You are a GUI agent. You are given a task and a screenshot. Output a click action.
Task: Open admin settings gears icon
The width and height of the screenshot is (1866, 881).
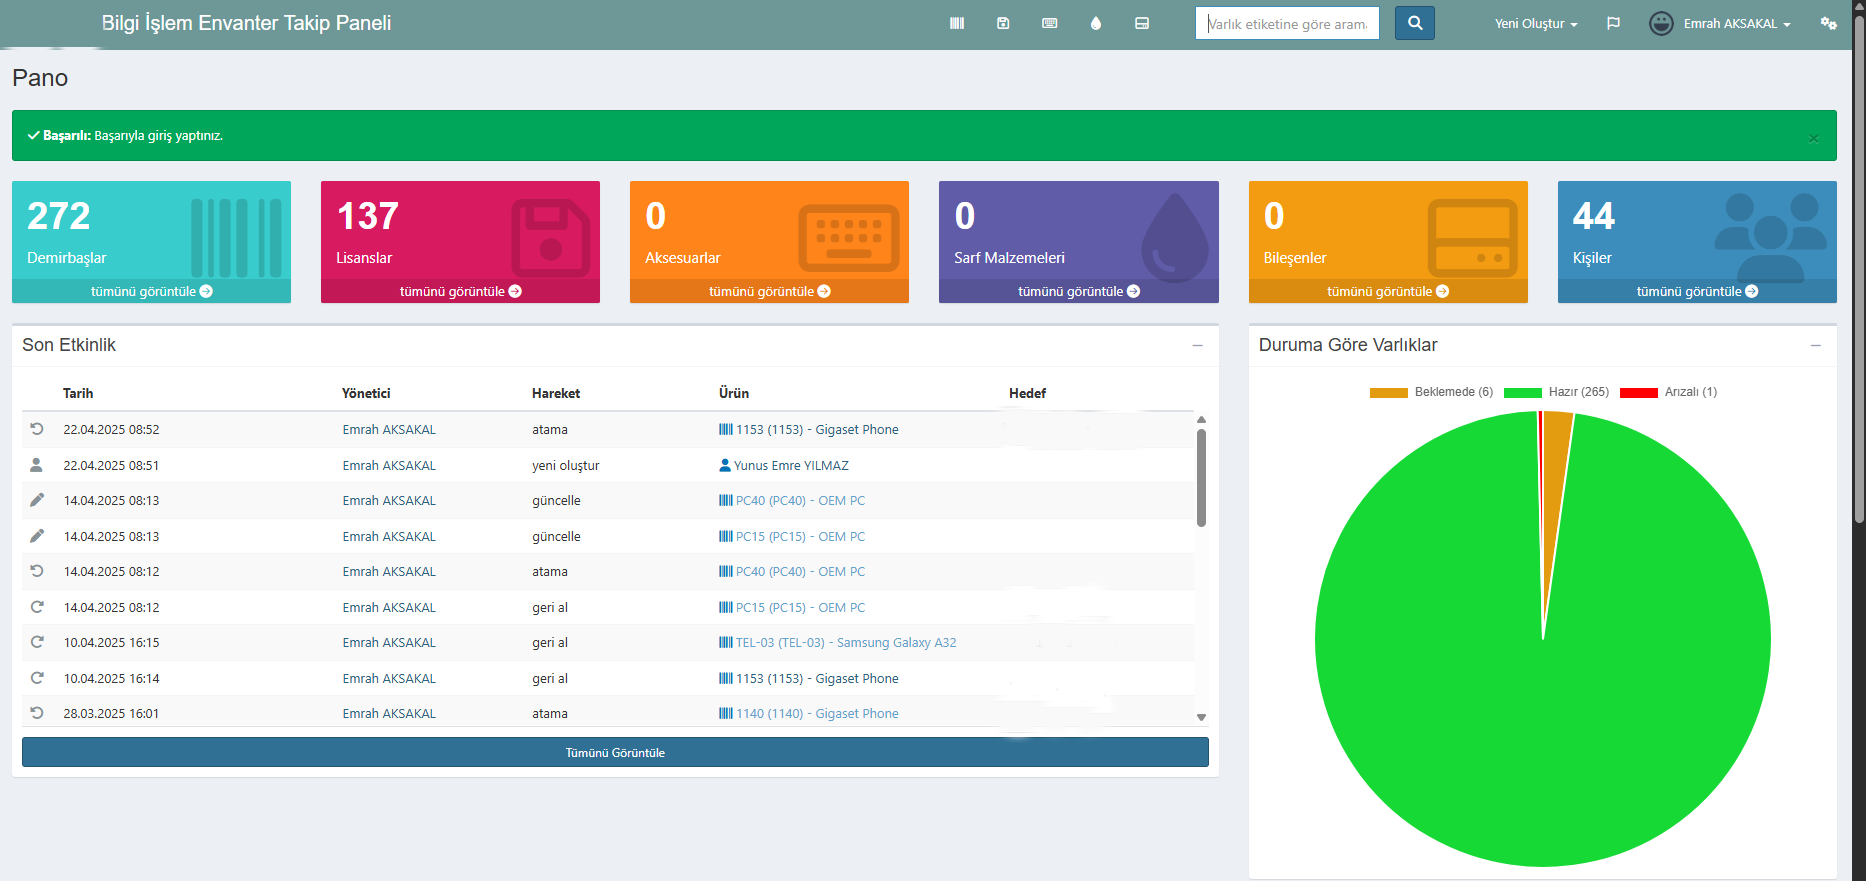1828,23
